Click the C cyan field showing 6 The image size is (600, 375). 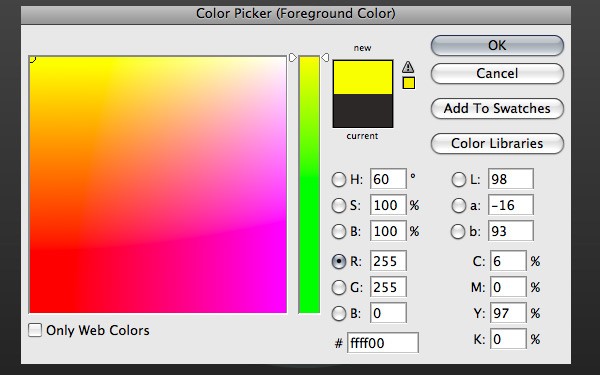[x=508, y=261]
